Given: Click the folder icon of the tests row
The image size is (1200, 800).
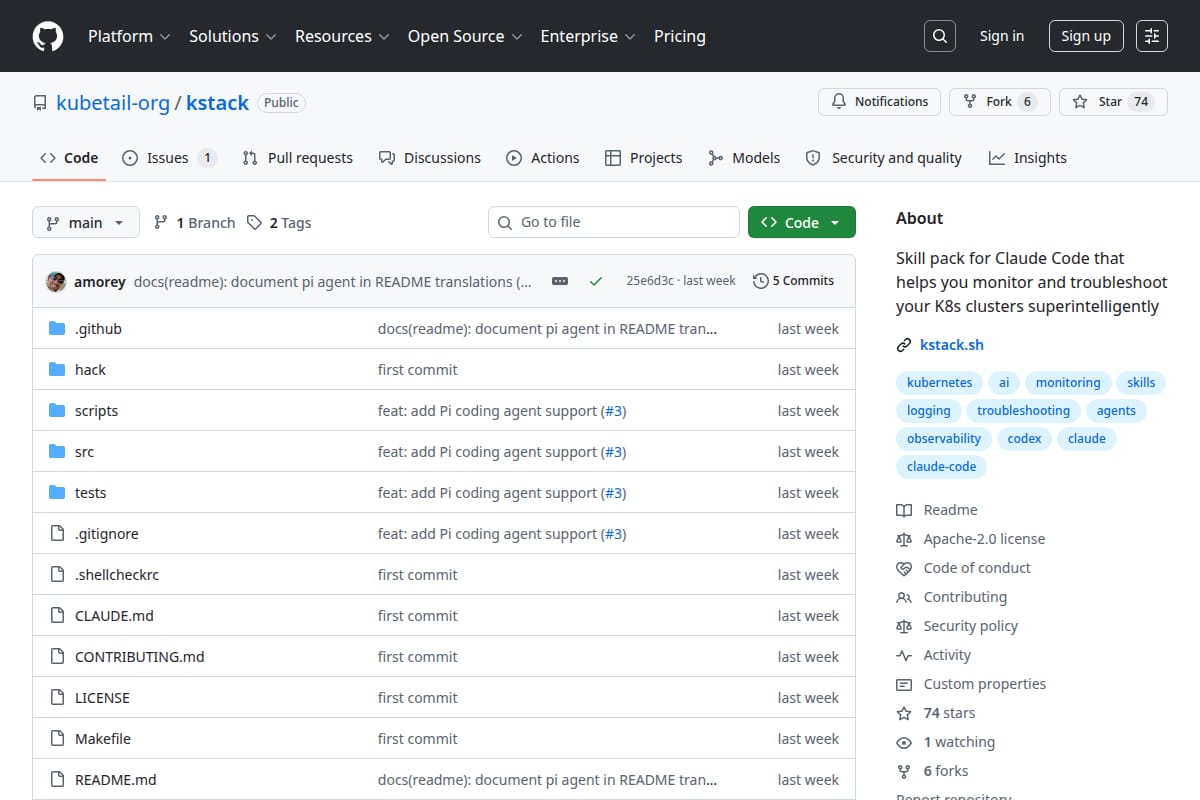Looking at the screenshot, I should point(57,493).
